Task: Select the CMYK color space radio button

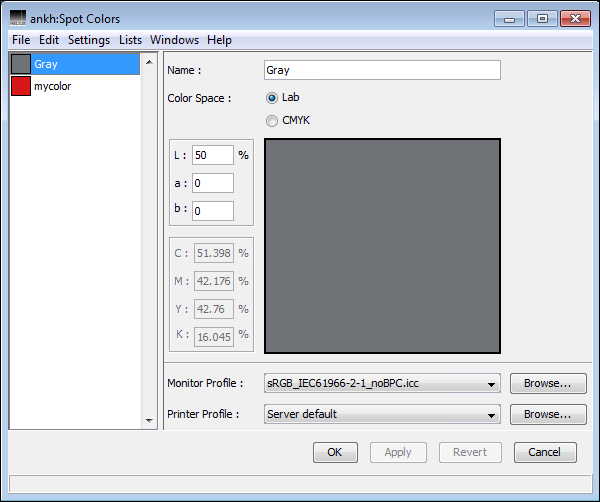Action: (x=272, y=121)
